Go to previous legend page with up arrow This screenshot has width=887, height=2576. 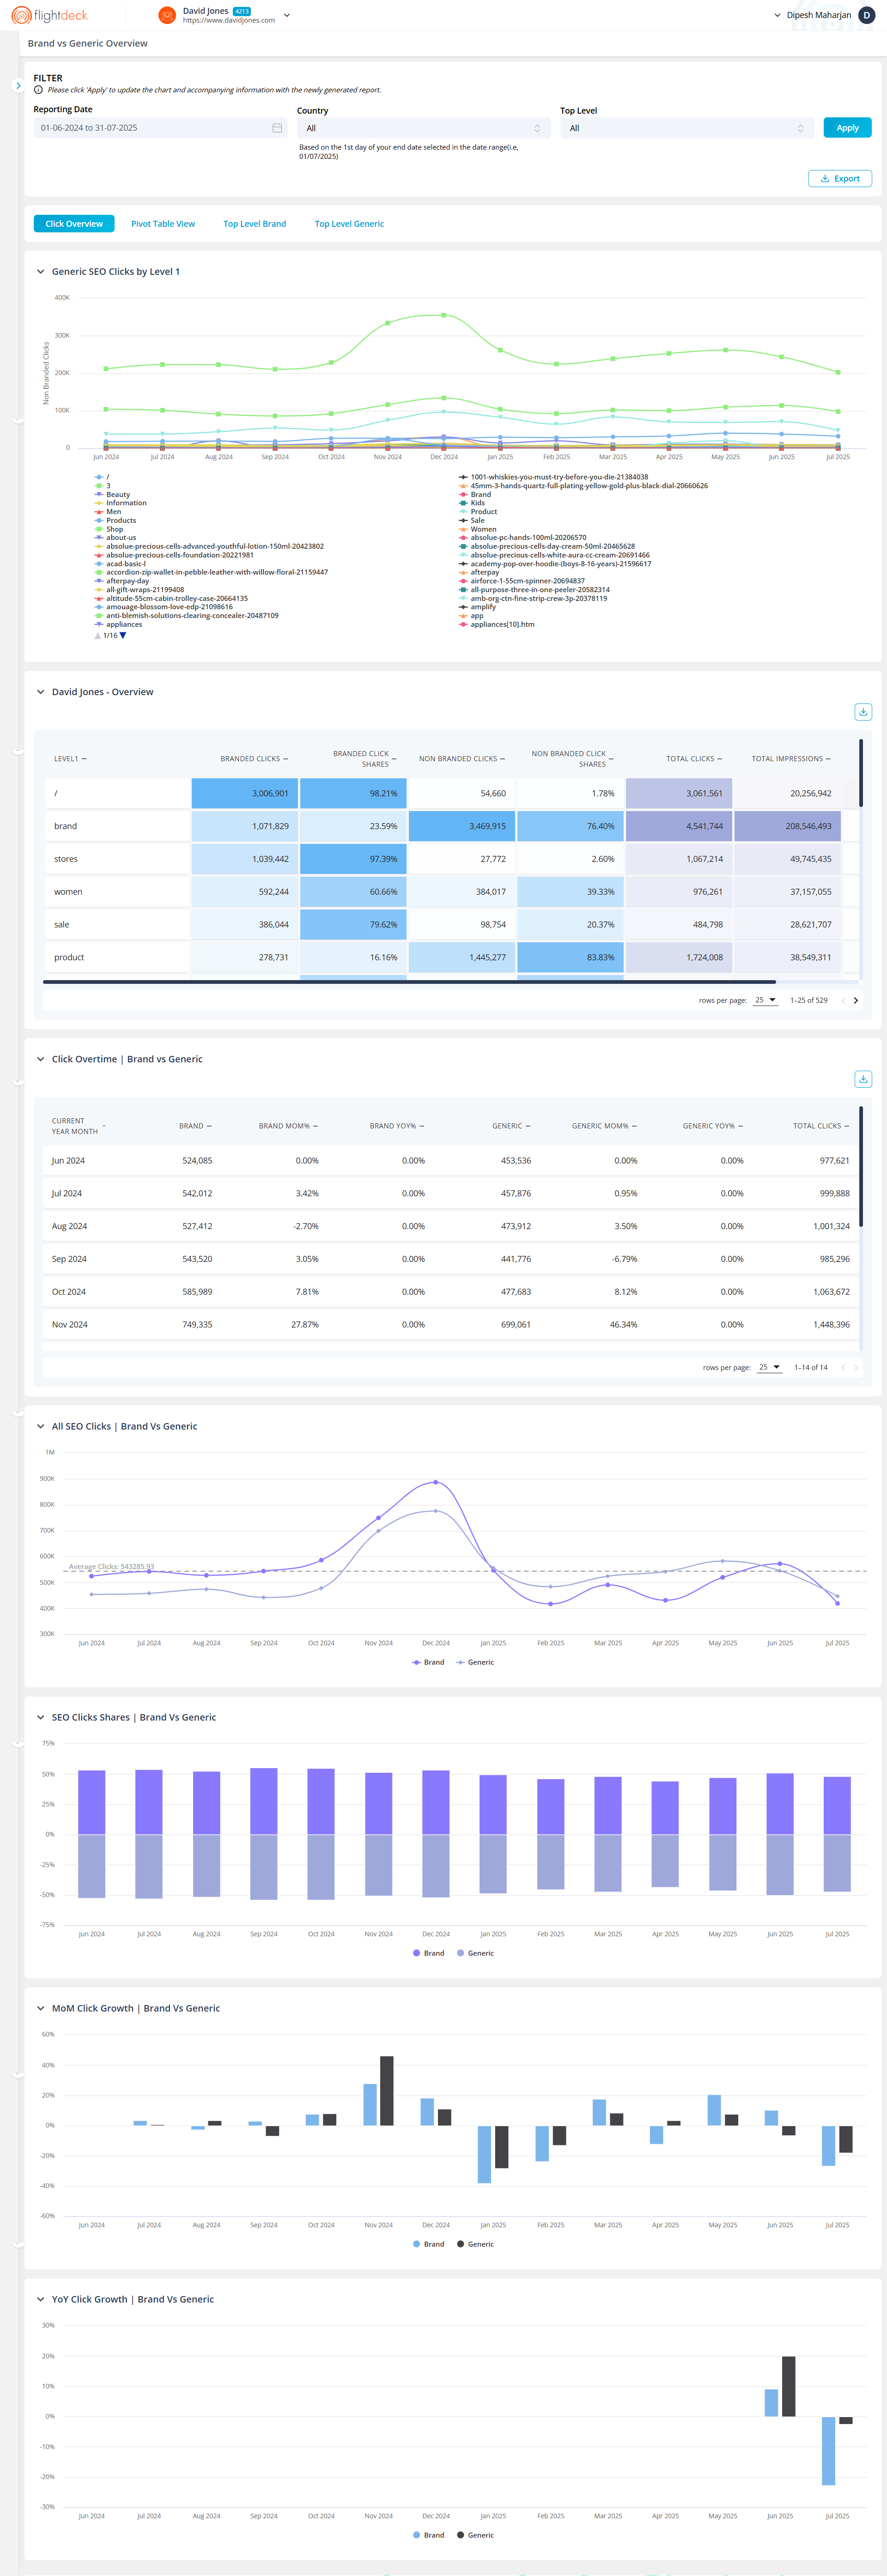(97, 636)
